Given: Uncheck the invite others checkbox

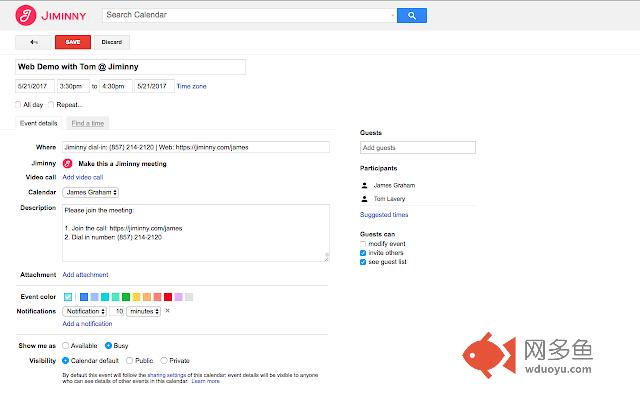Looking at the screenshot, I should (x=364, y=253).
